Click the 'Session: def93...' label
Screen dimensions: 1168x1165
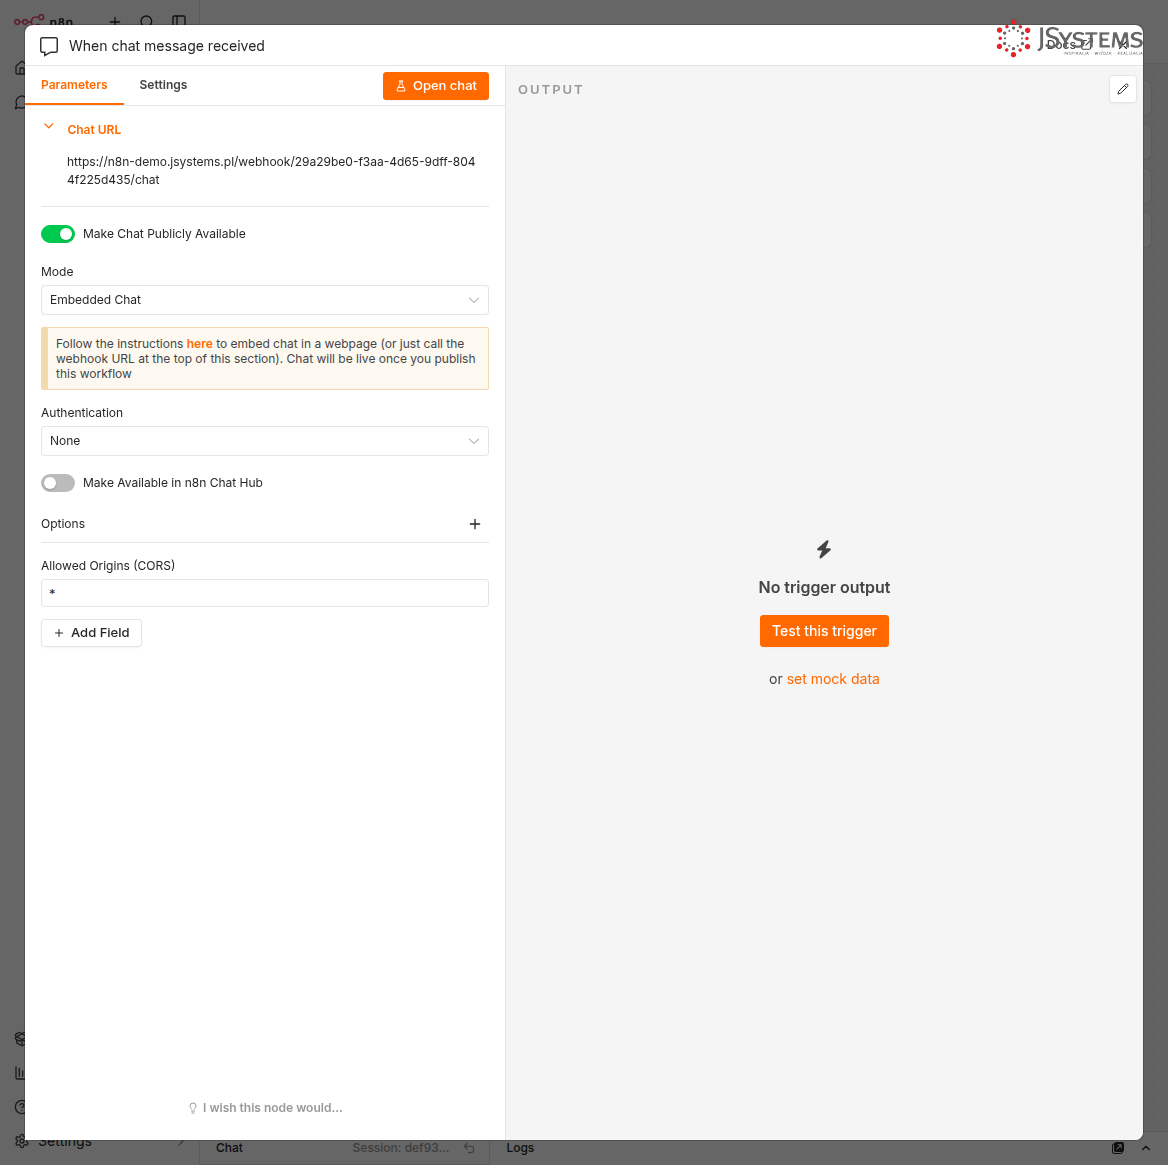(x=401, y=1148)
